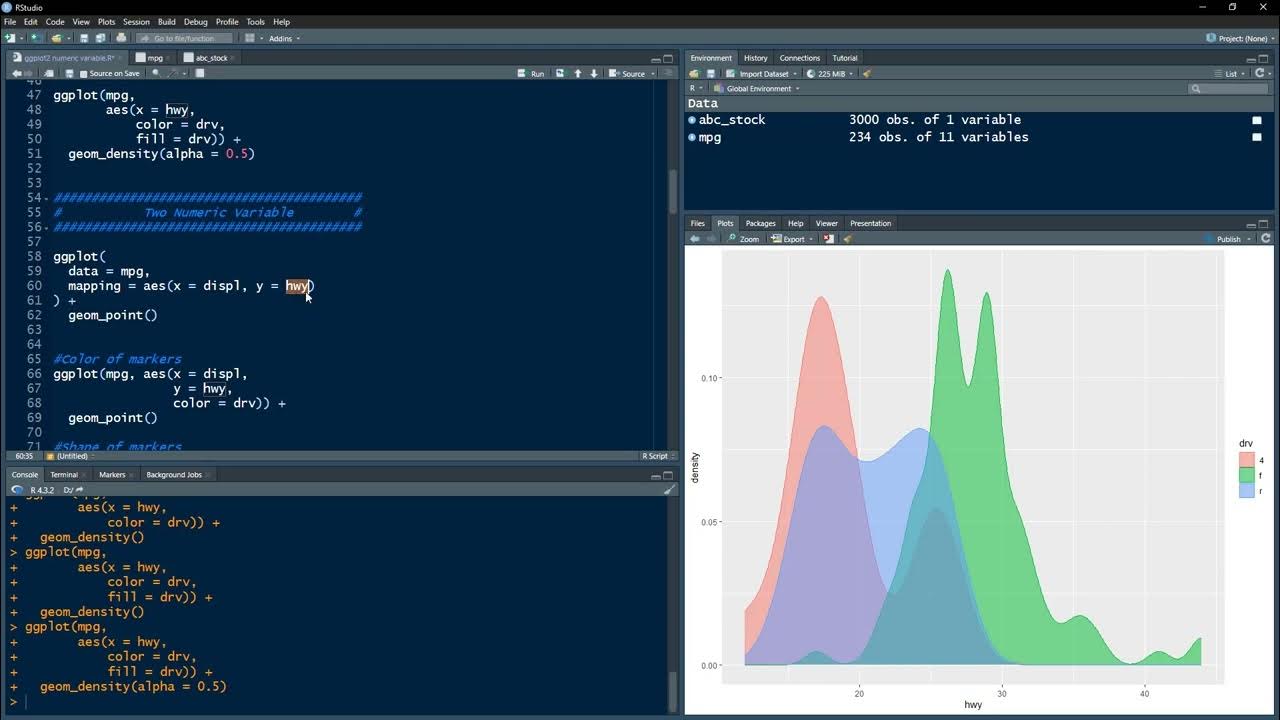The width and height of the screenshot is (1280, 720).
Task: Open the Session menu
Action: coord(136,21)
